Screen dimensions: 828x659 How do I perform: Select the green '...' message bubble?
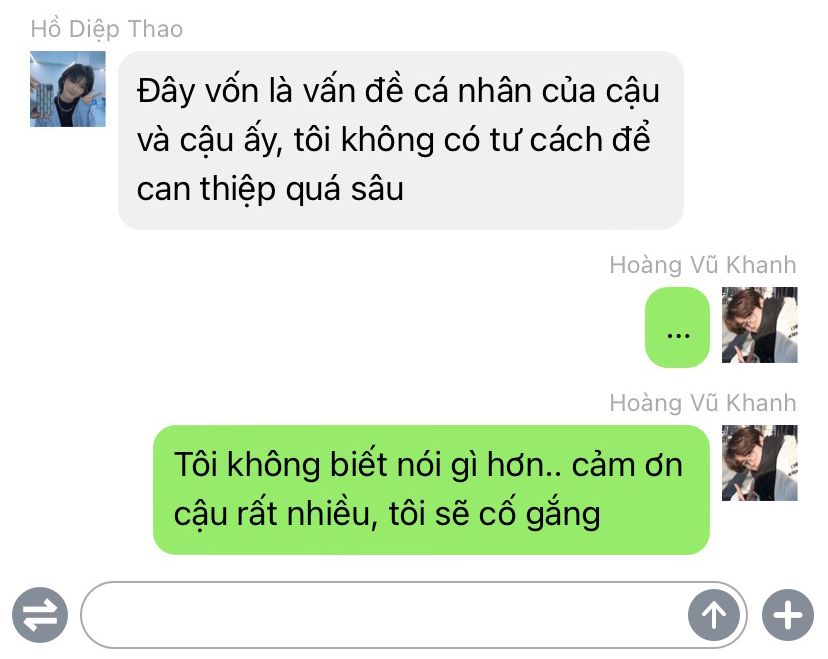pos(678,327)
